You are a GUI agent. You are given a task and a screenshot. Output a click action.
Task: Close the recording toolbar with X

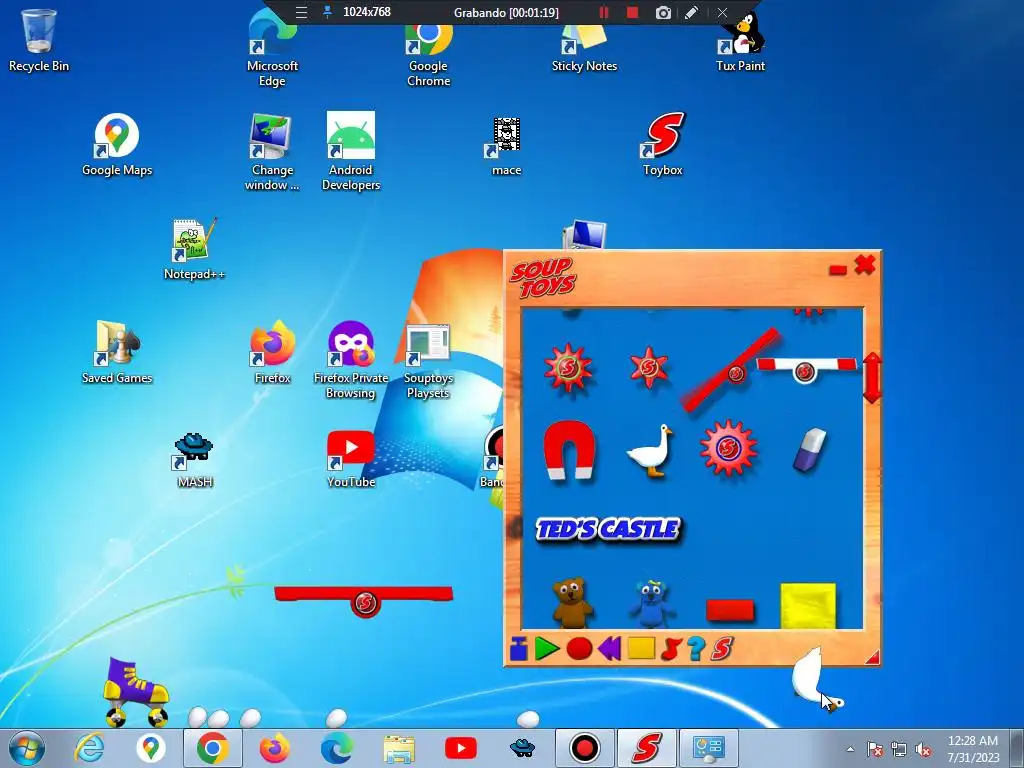tap(722, 12)
